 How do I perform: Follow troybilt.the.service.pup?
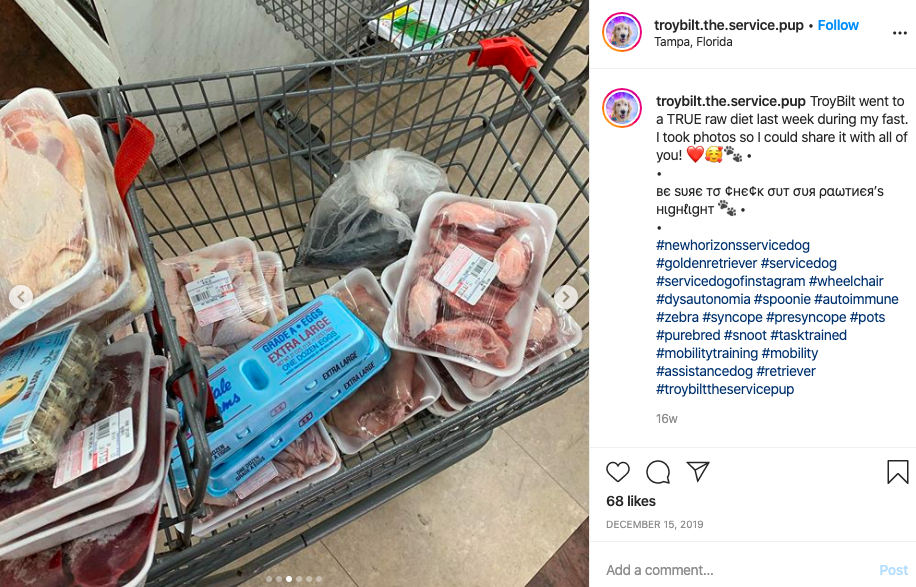click(838, 25)
